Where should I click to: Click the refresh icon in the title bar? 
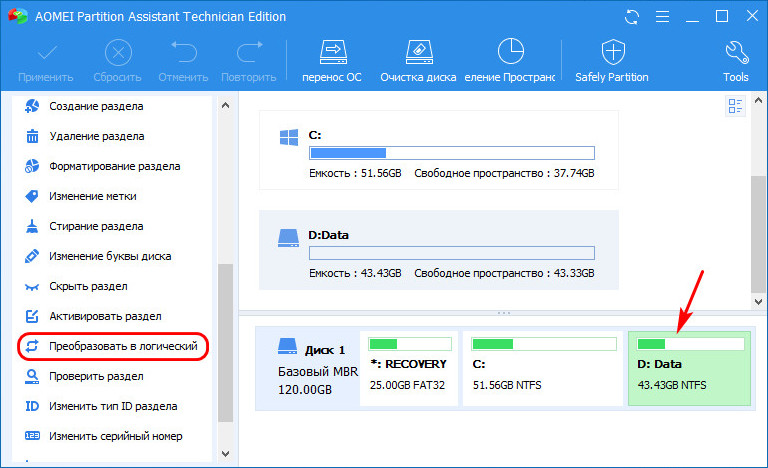[x=632, y=17]
